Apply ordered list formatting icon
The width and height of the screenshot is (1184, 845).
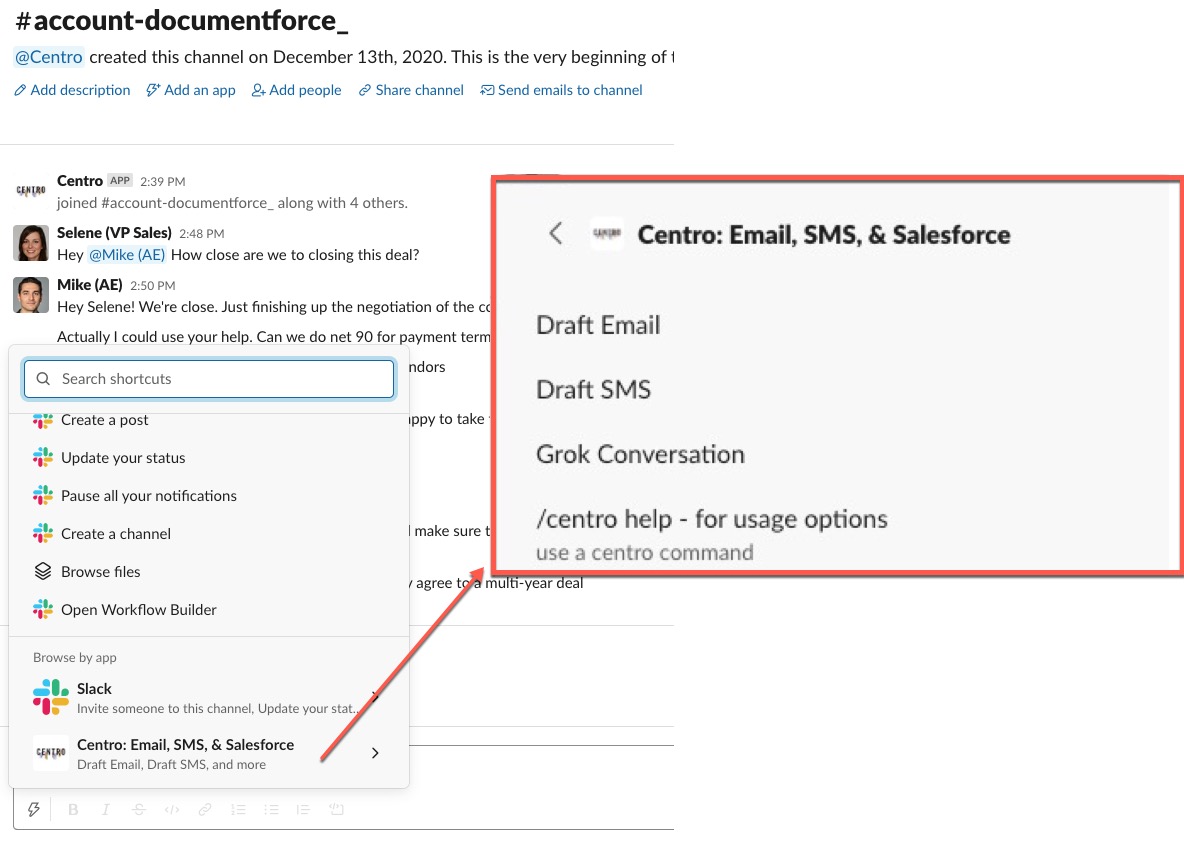238,810
